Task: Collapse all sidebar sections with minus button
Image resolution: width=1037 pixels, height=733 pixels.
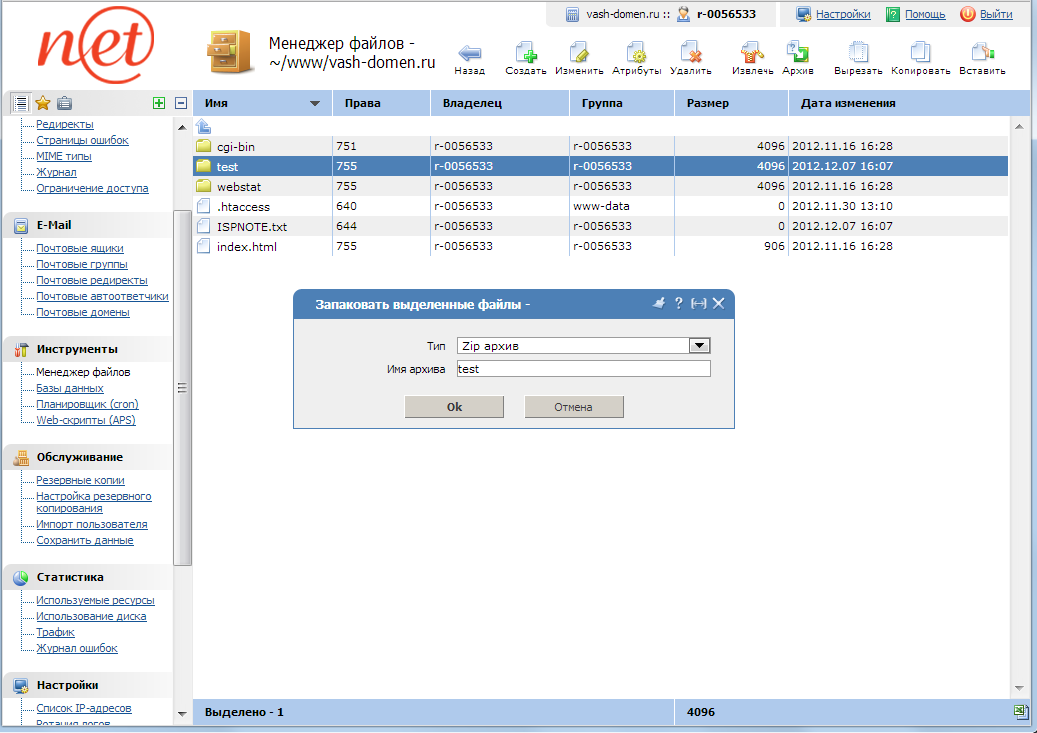Action: (181, 103)
